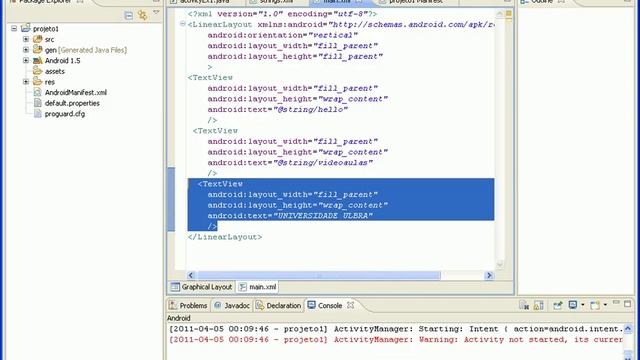Viewport: 640px width, 360px height.
Task: Click the UNIVERSIDADE ULBRA text attribute
Action: (x=290, y=216)
